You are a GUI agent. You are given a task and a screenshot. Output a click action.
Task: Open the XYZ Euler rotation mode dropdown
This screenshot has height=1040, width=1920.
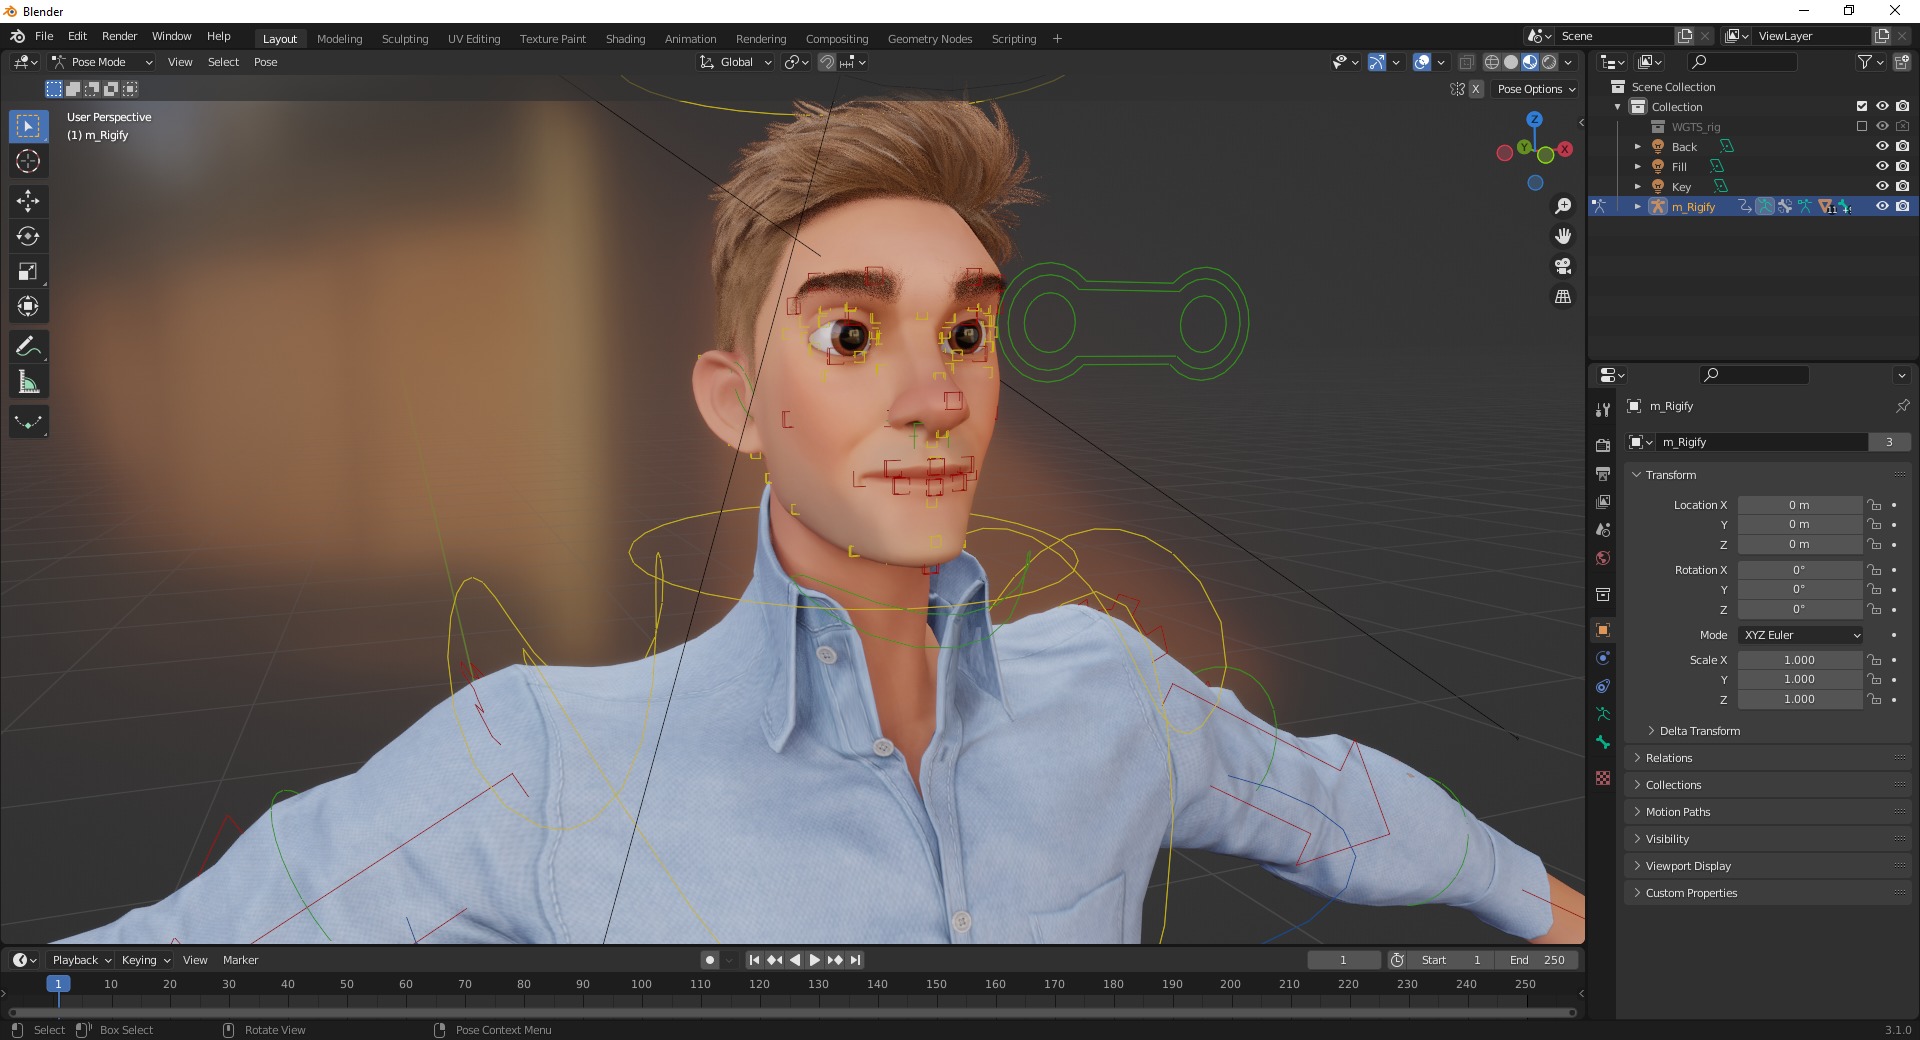pos(1801,635)
